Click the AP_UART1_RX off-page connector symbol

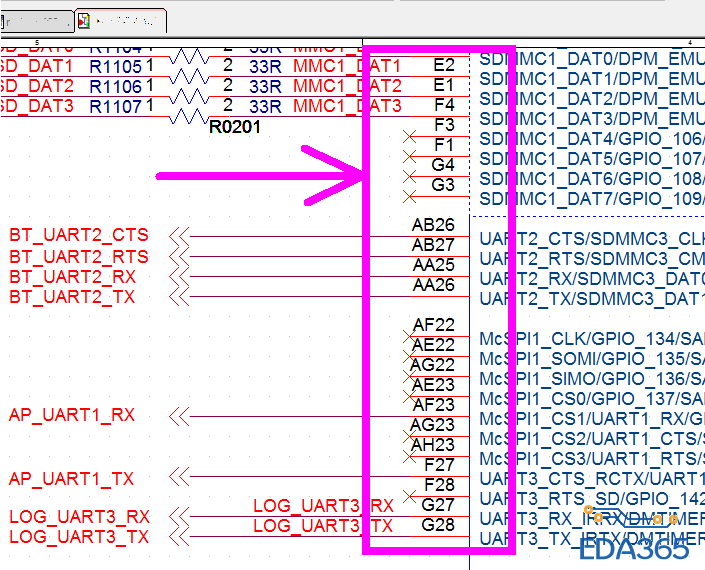[179, 416]
